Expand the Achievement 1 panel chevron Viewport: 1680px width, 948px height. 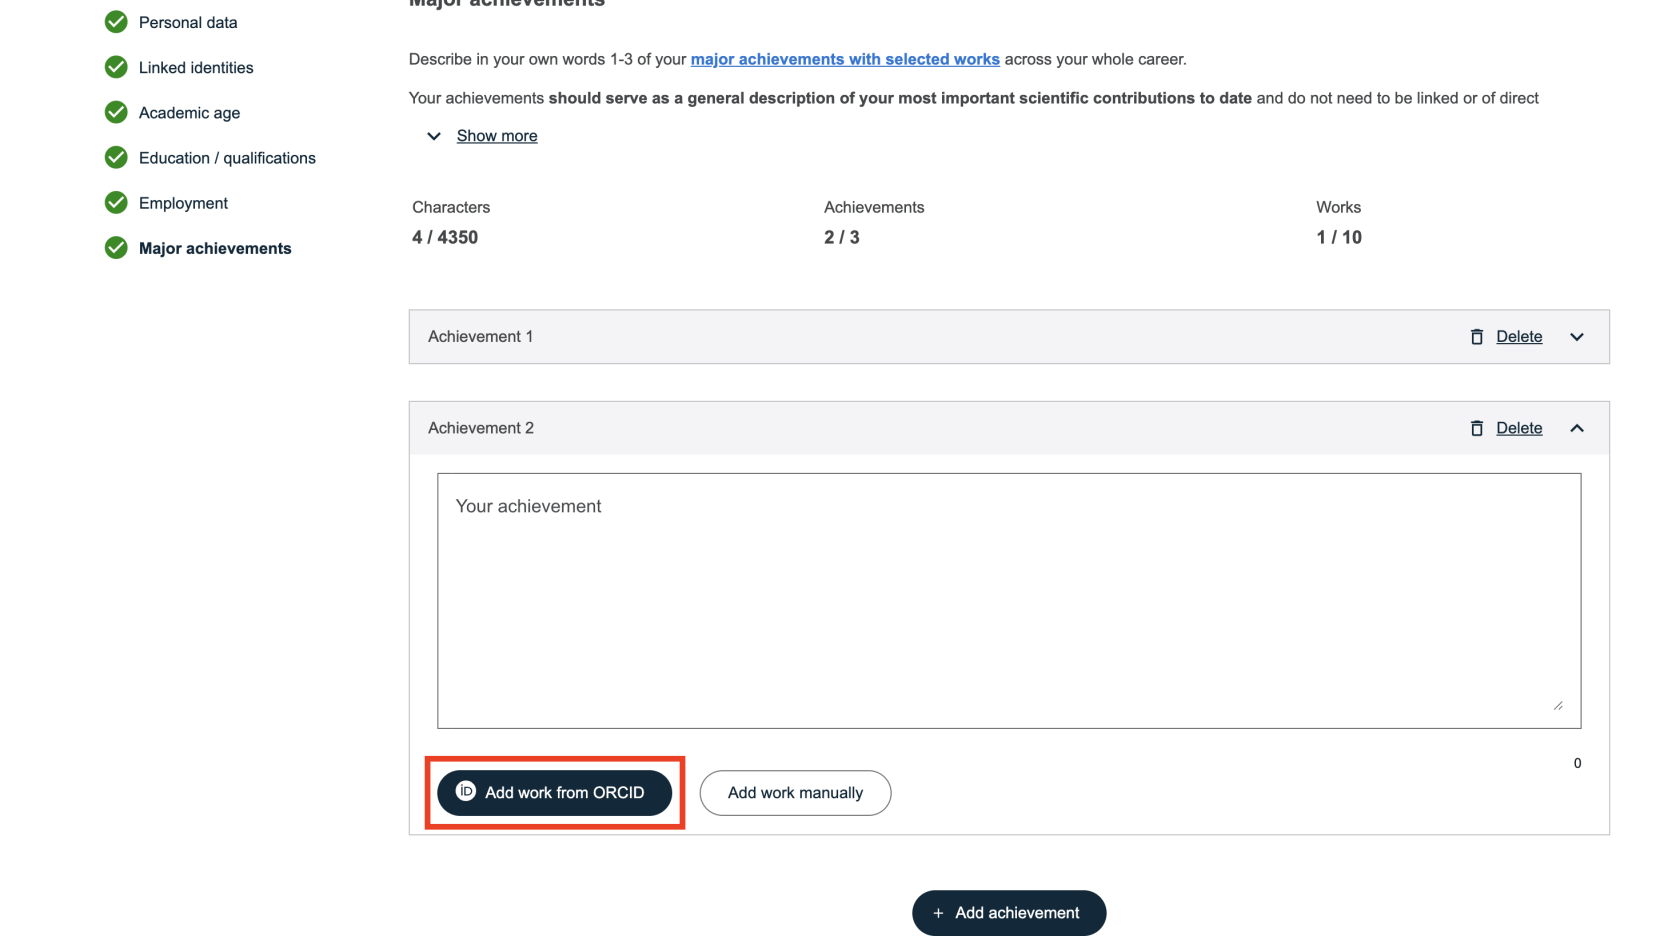[x=1577, y=337]
